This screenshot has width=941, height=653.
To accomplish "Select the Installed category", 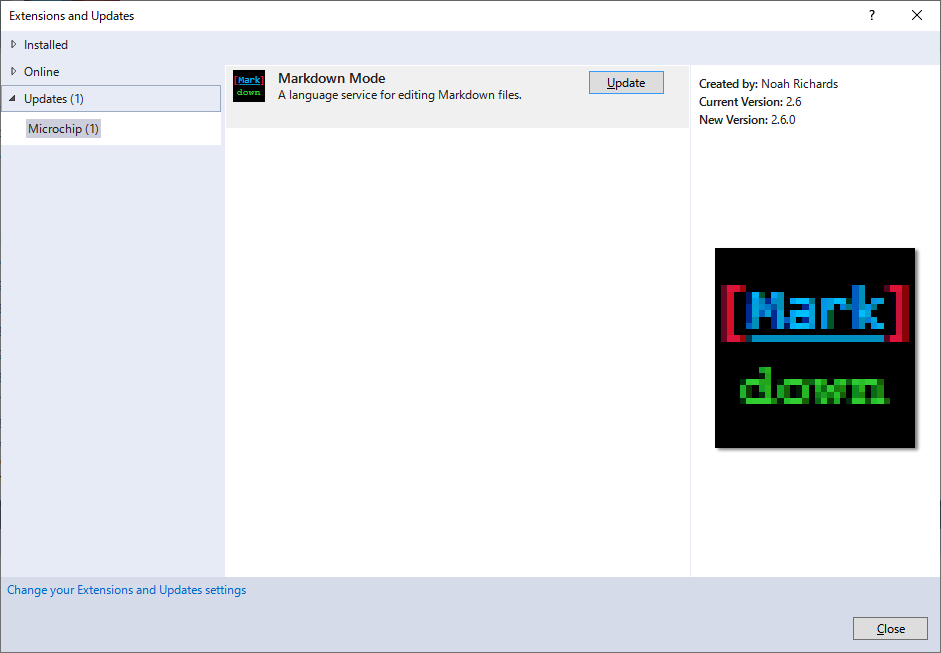I will pyautogui.click(x=46, y=44).
